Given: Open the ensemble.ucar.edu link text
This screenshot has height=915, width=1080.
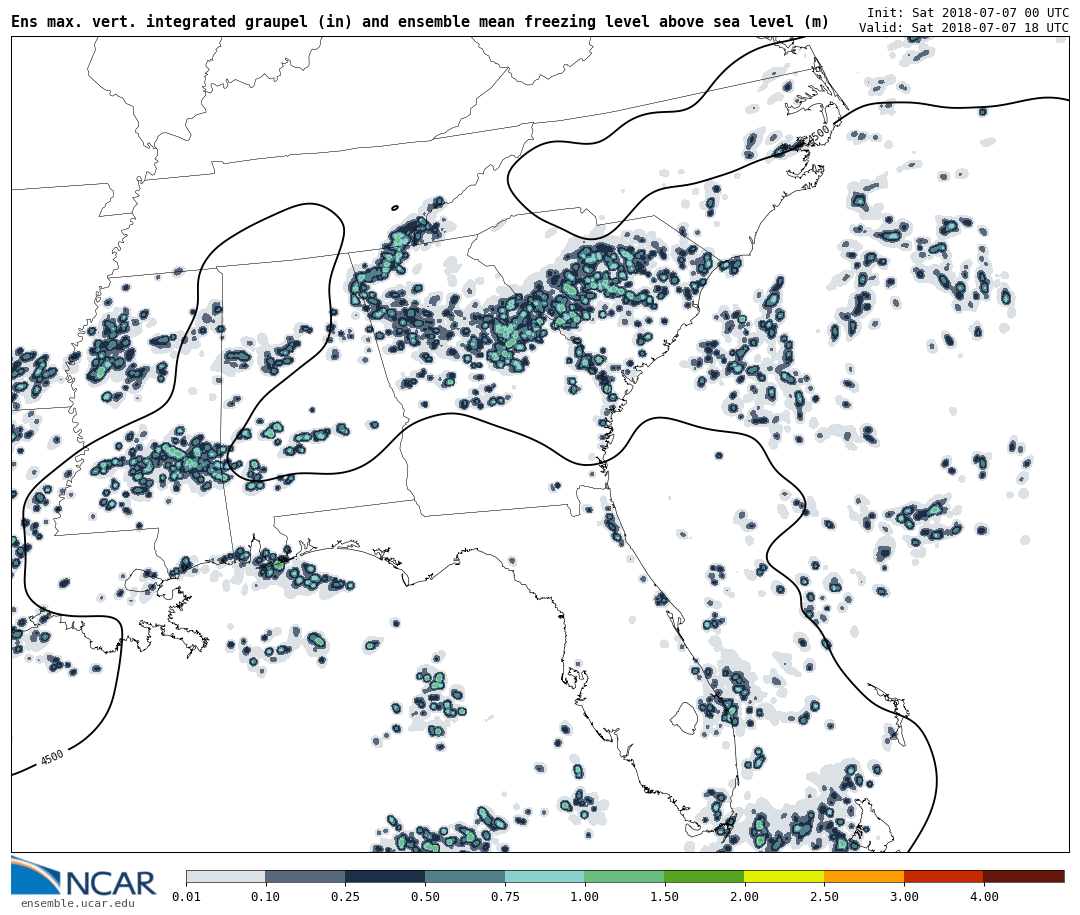Looking at the screenshot, I should 77,904.
